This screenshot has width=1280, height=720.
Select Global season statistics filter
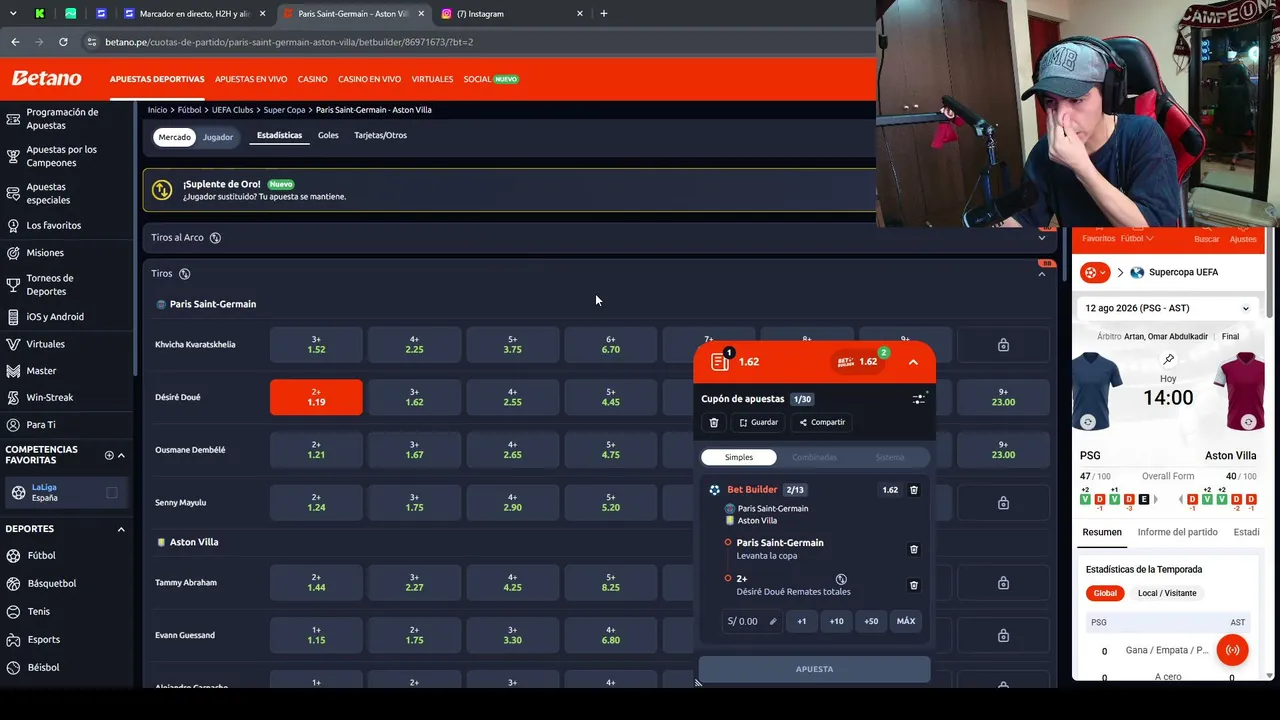tap(1105, 593)
